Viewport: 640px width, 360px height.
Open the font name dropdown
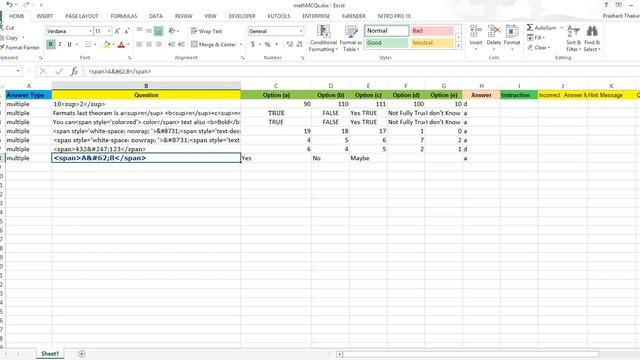[x=90, y=31]
